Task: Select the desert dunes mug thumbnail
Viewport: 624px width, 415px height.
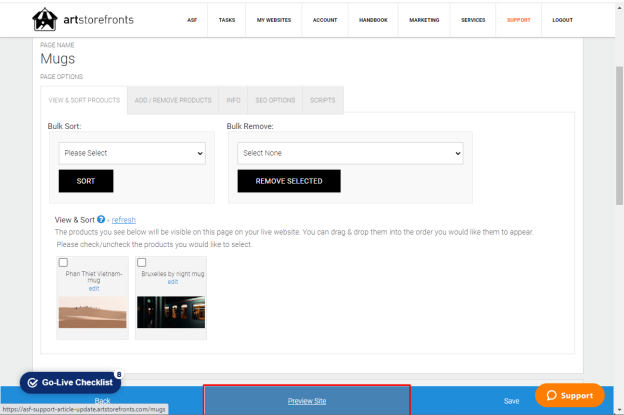Action: tap(92, 312)
